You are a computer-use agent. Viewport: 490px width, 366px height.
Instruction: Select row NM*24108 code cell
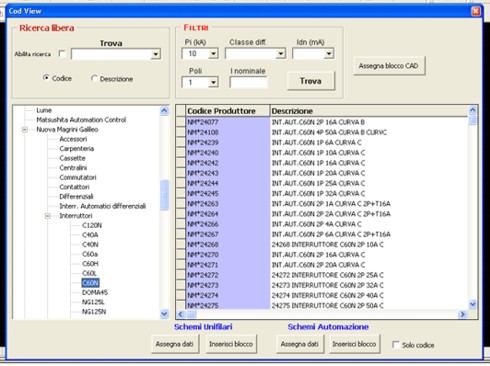click(227, 132)
